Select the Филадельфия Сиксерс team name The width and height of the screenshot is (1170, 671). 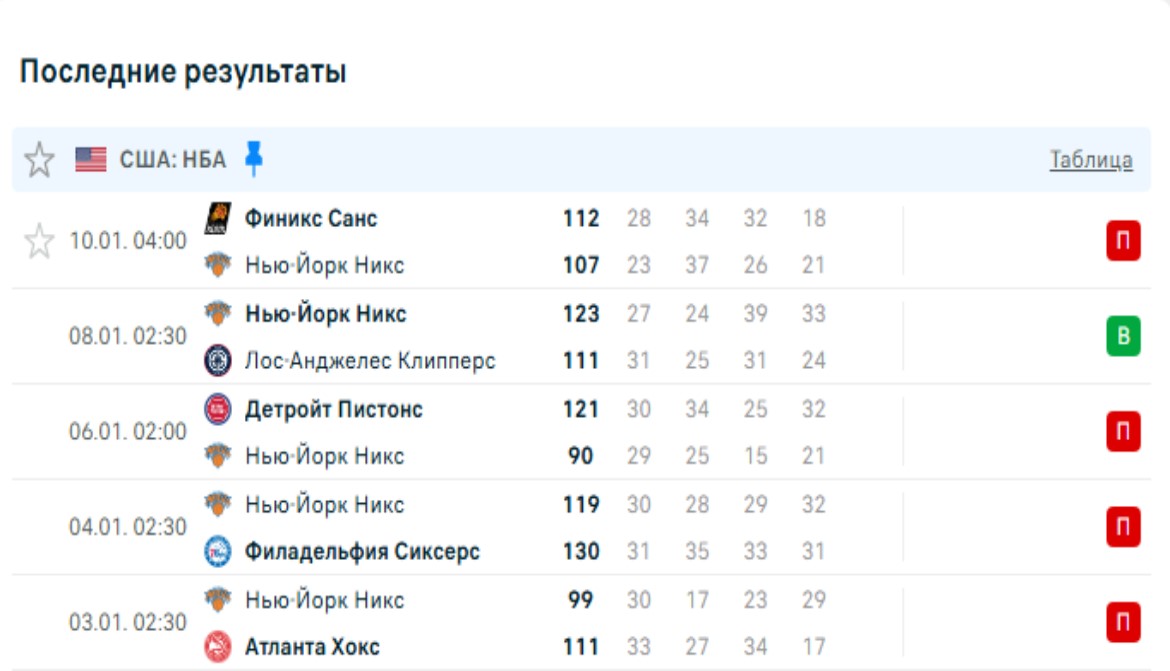point(362,551)
